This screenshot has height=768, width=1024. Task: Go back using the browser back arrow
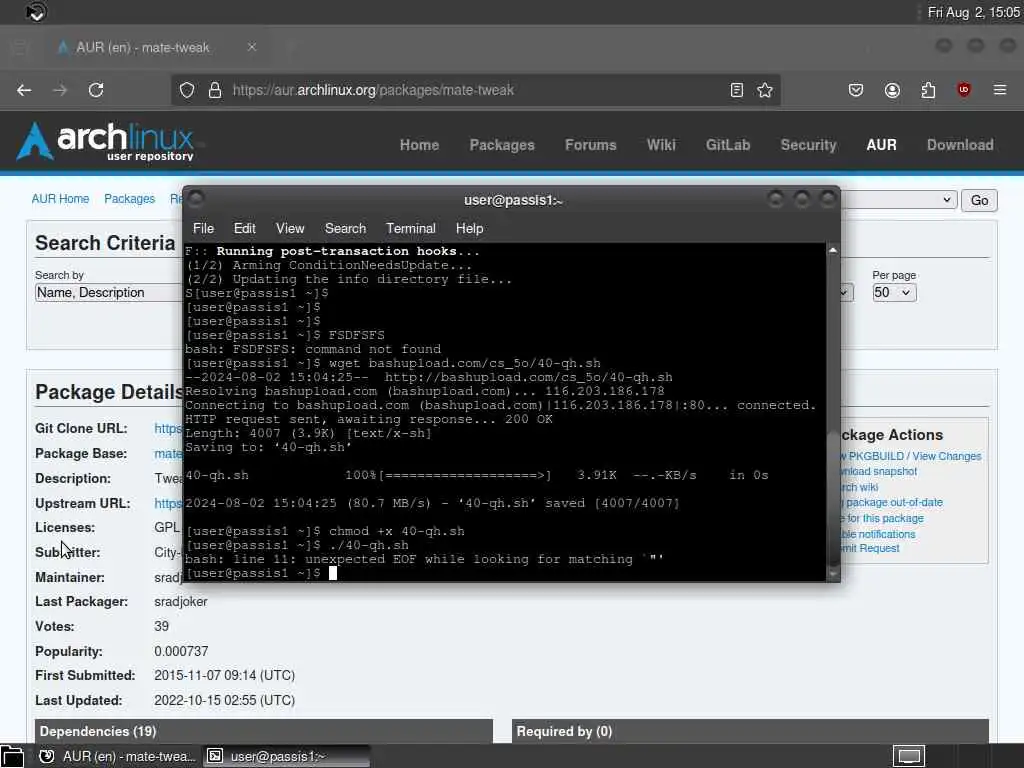24,90
